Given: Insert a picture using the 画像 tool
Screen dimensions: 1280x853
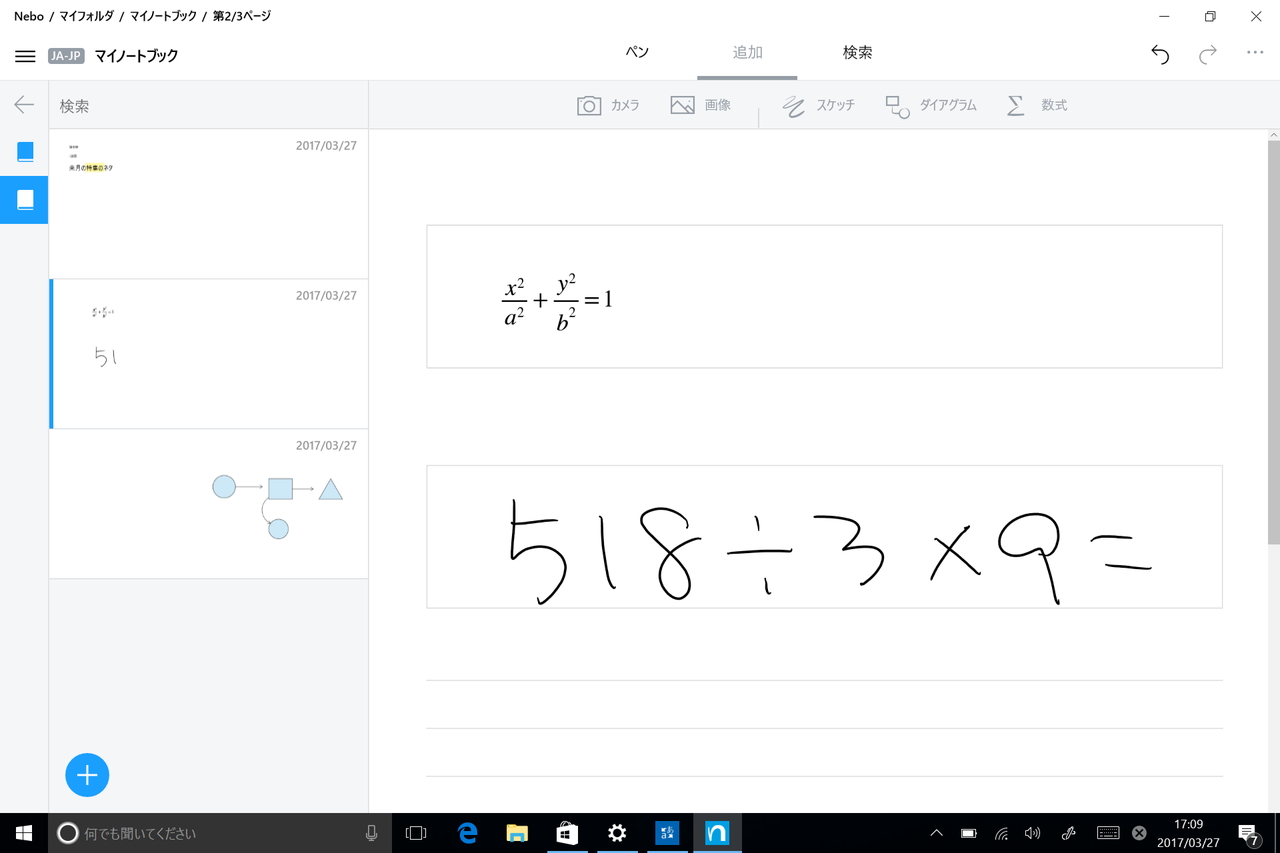Looking at the screenshot, I should coord(701,104).
